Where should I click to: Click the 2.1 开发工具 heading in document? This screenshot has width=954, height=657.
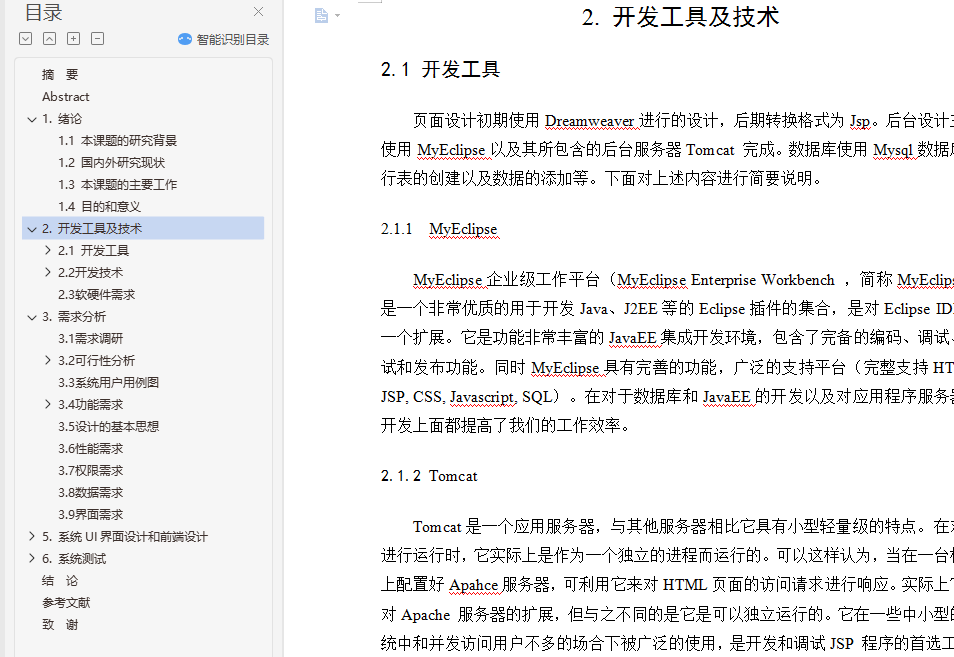[x=440, y=69]
